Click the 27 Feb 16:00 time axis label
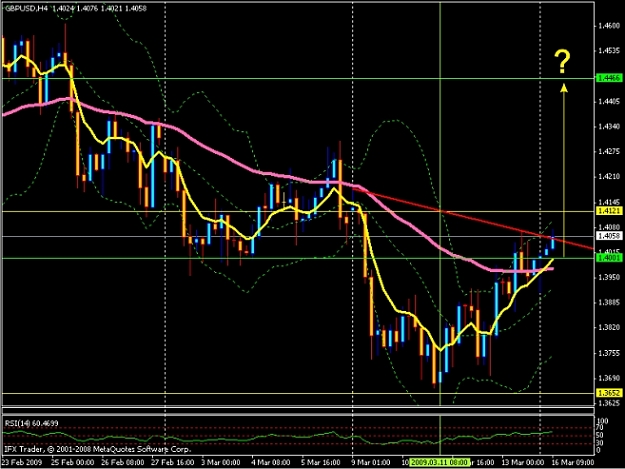Image resolution: width=625 pixels, height=469 pixels. [173, 462]
